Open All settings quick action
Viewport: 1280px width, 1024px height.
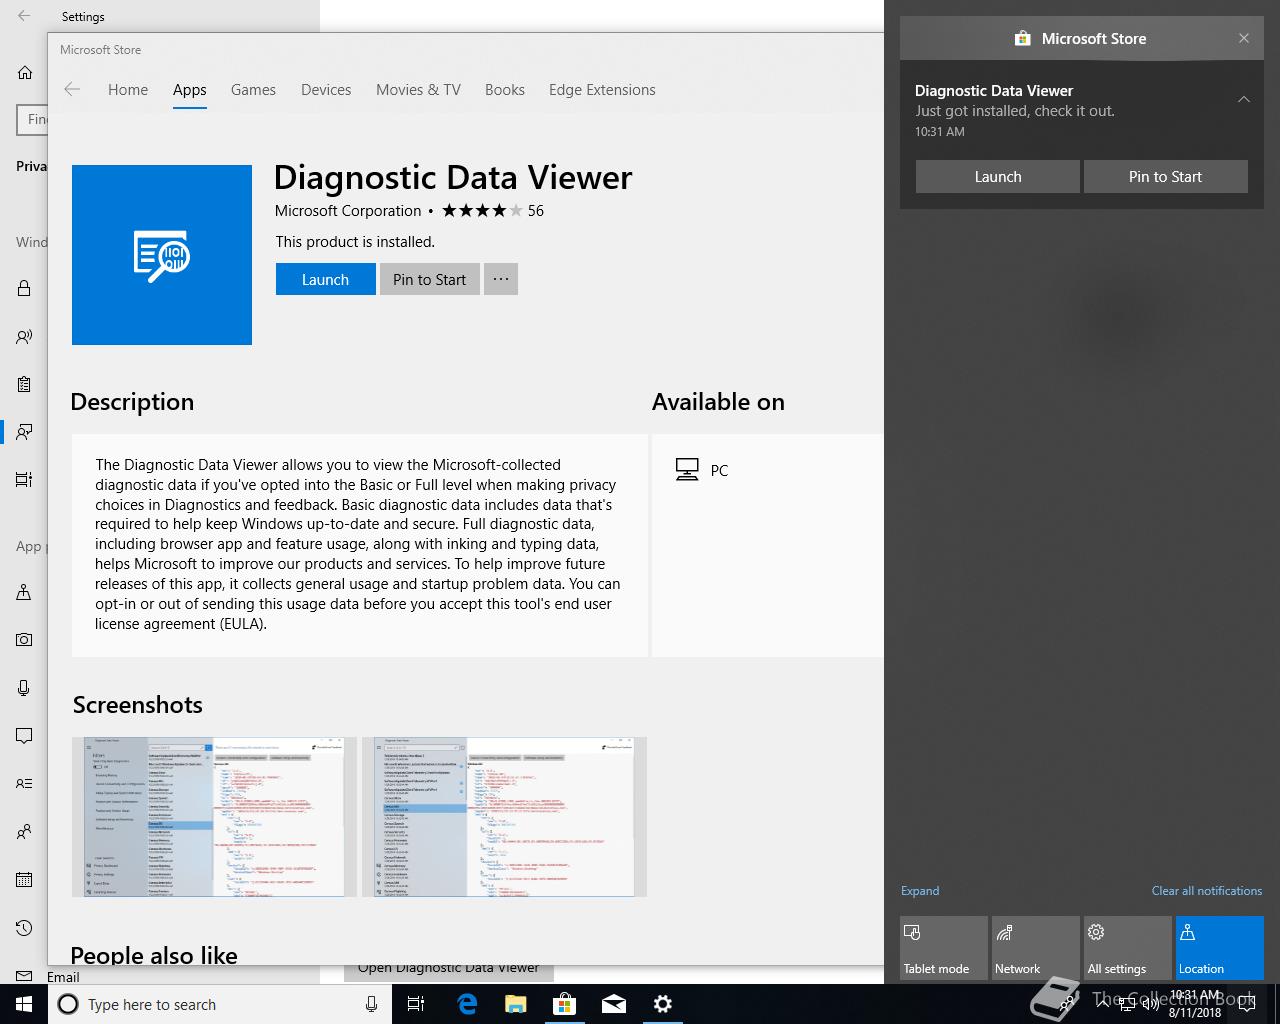click(x=1128, y=948)
